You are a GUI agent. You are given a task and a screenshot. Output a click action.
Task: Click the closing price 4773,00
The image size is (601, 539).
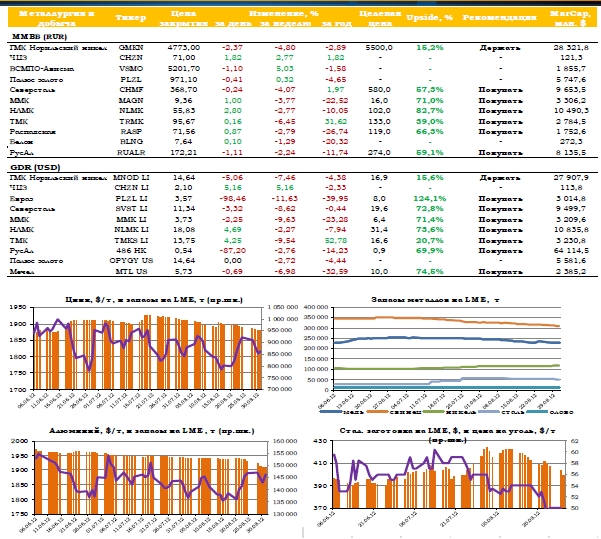[x=184, y=48]
